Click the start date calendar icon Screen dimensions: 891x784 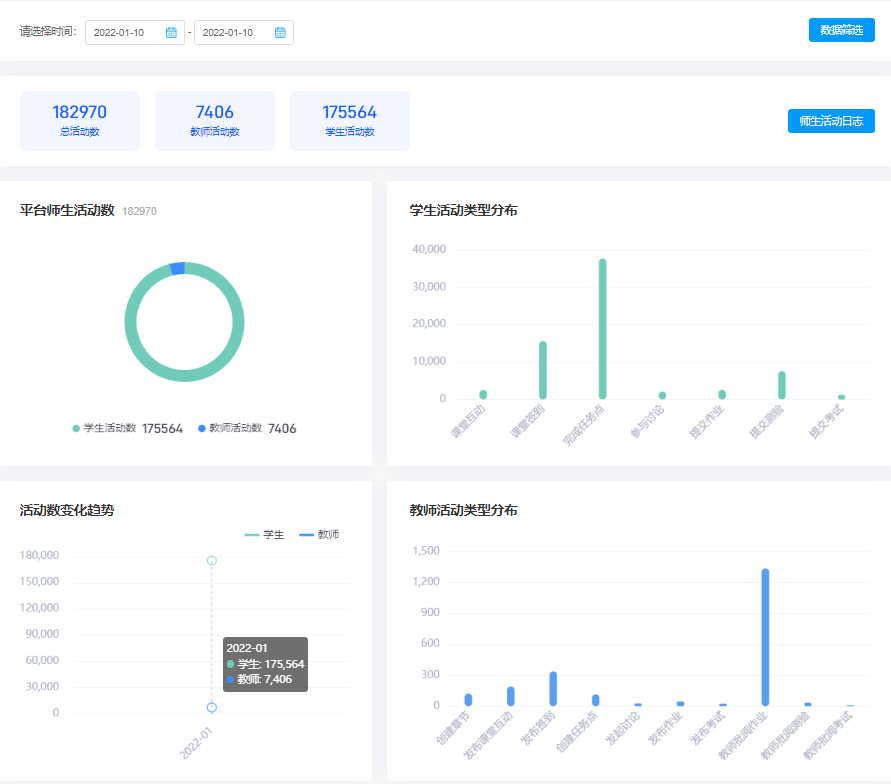[x=171, y=33]
